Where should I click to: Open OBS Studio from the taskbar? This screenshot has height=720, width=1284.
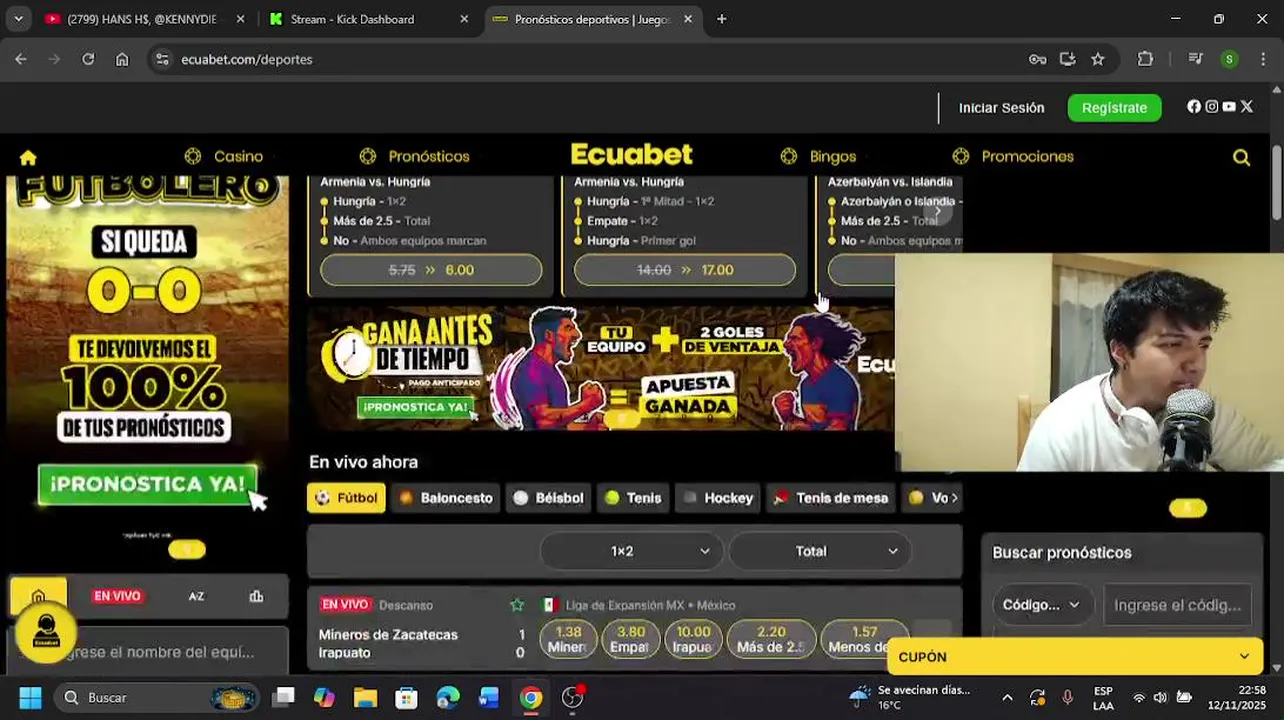[x=572, y=697]
